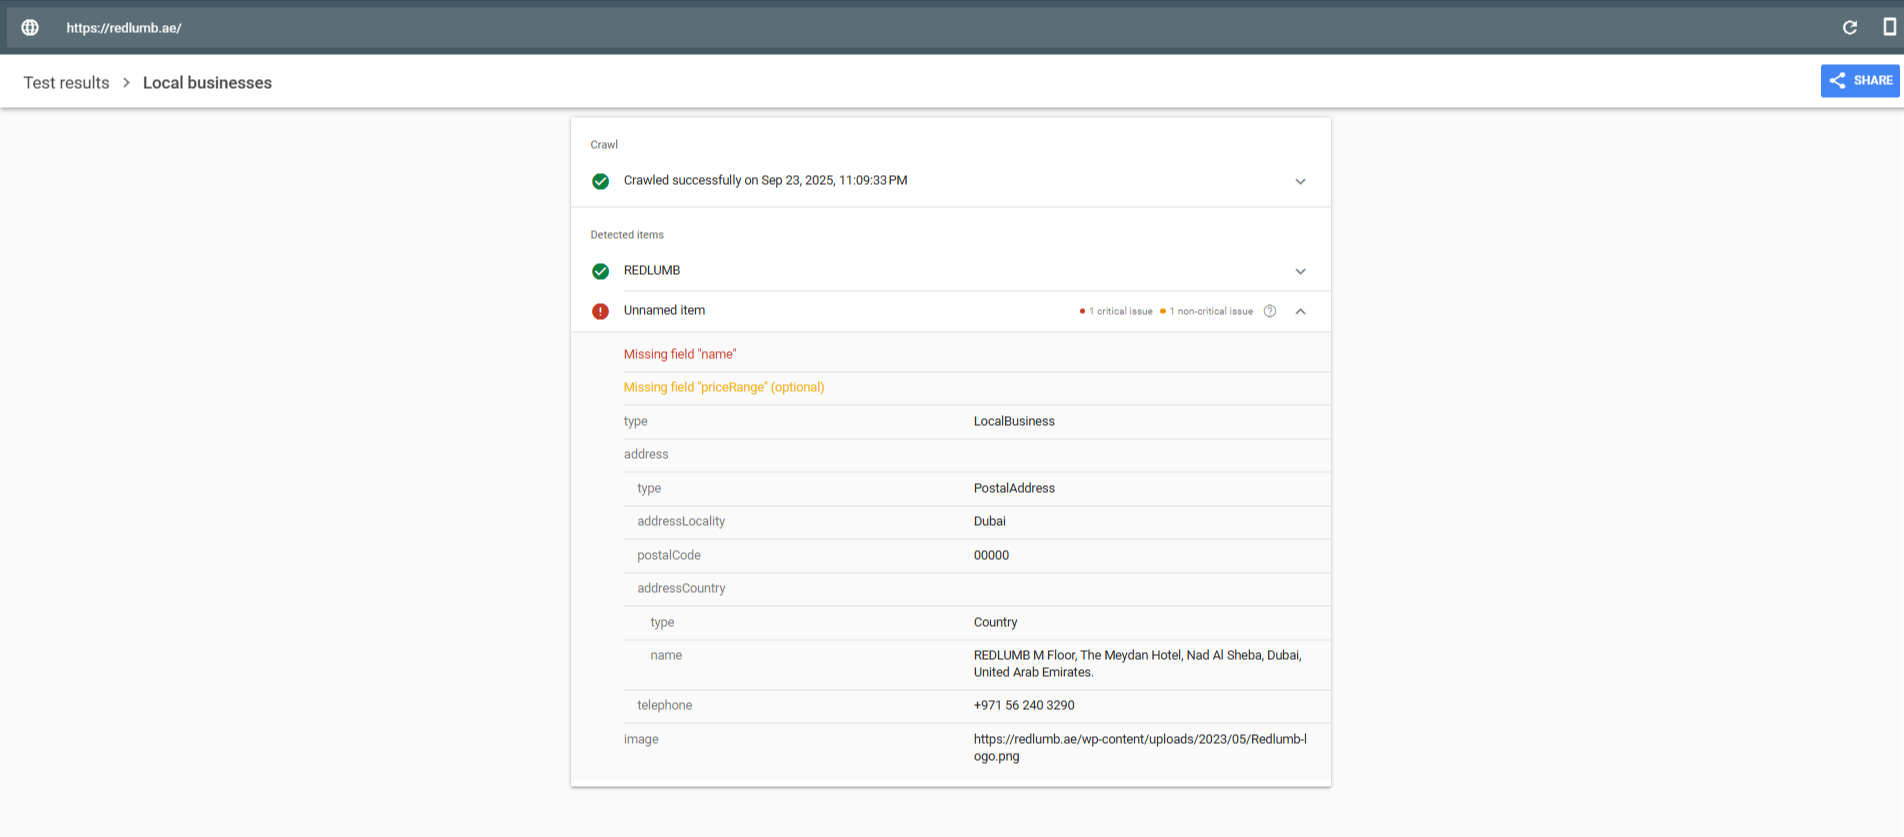Viewport: 1904px width, 837px height.
Task: Click the address row label
Action: 646,454
